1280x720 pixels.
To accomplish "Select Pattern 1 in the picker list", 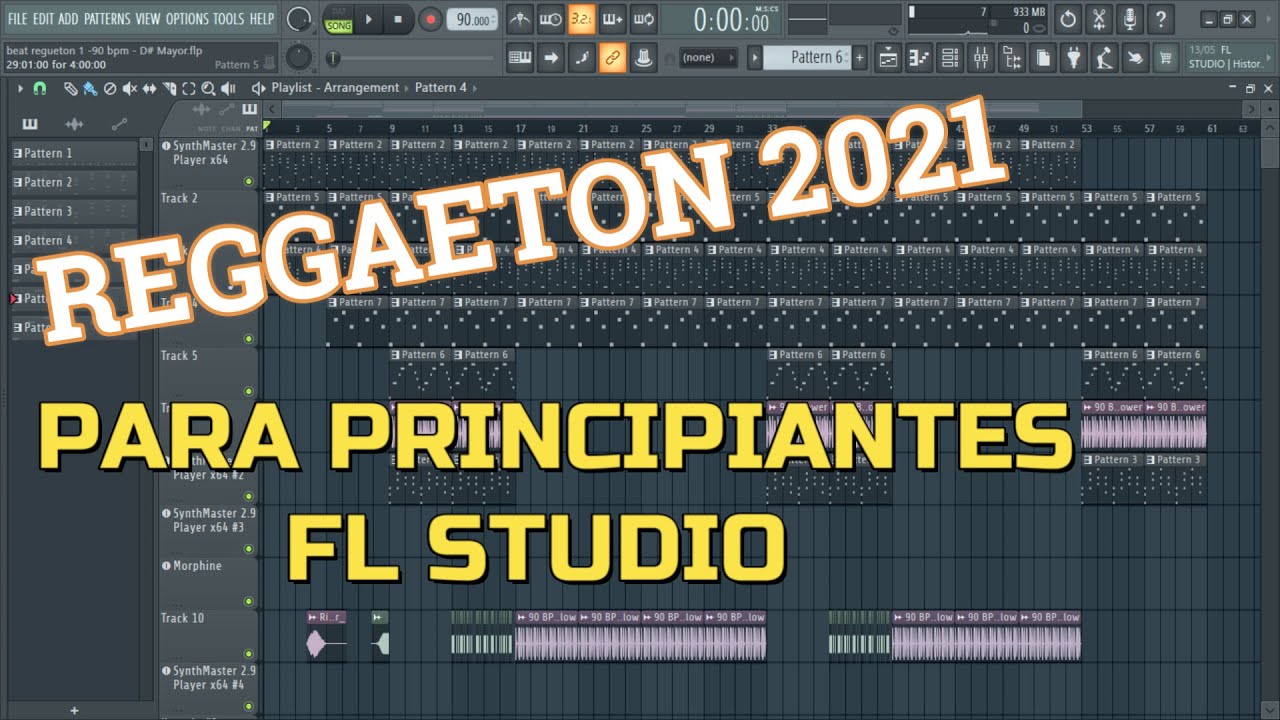I will click(75, 154).
